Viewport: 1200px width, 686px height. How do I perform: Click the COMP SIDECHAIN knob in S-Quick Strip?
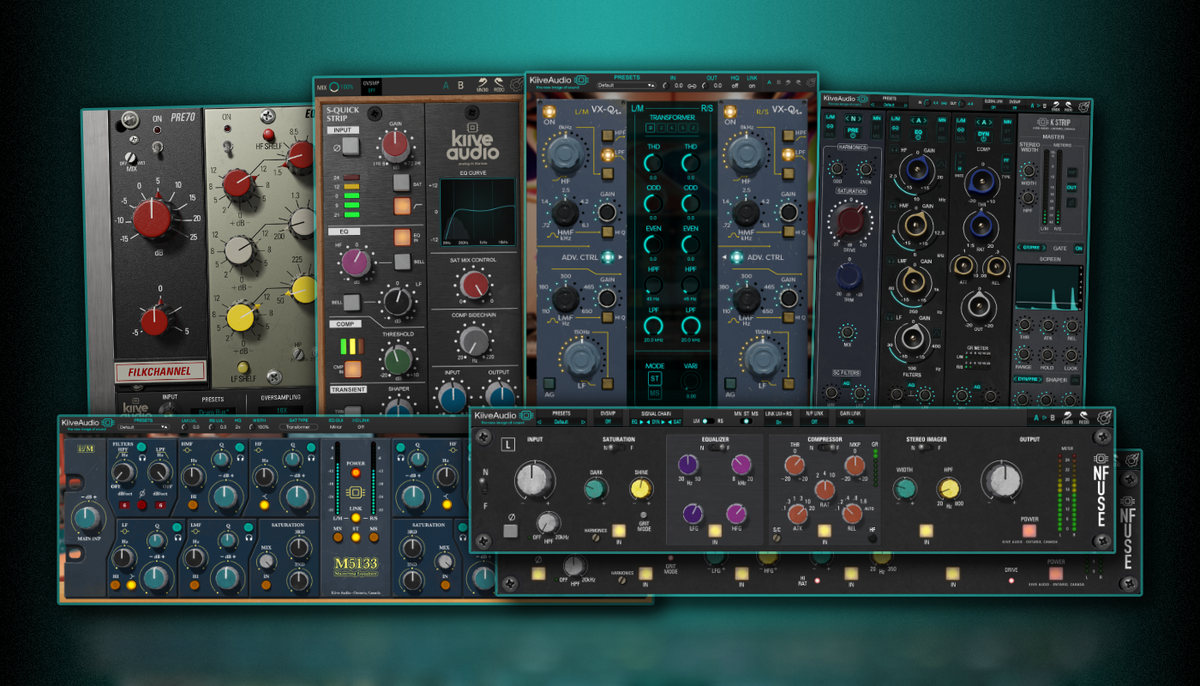(x=473, y=341)
